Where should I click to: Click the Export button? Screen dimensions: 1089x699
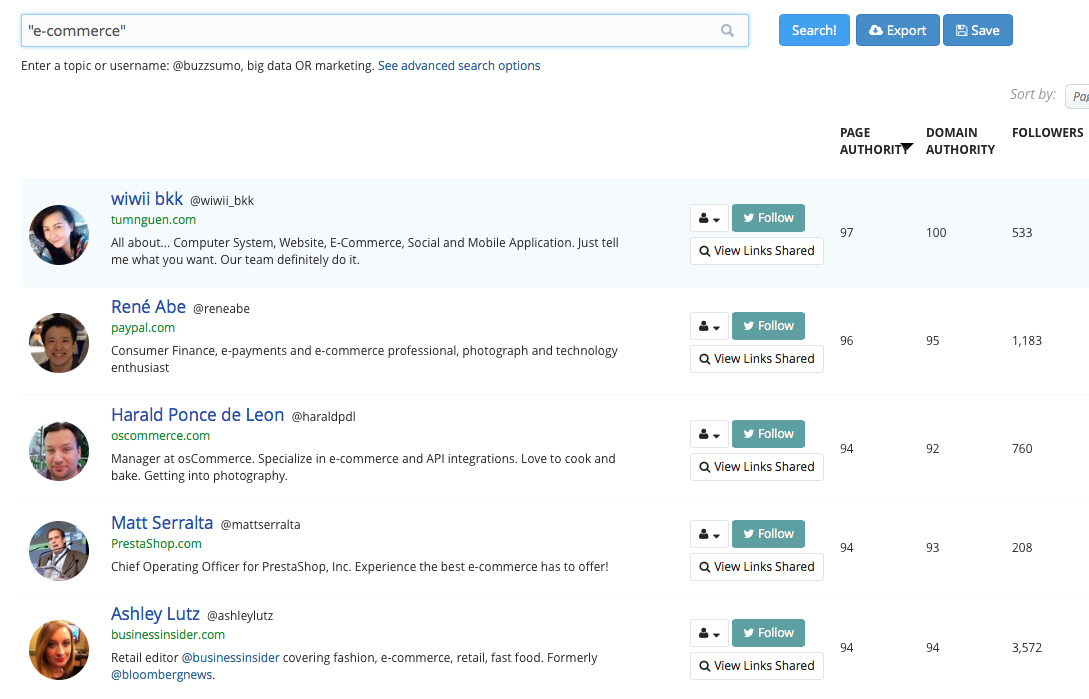897,30
